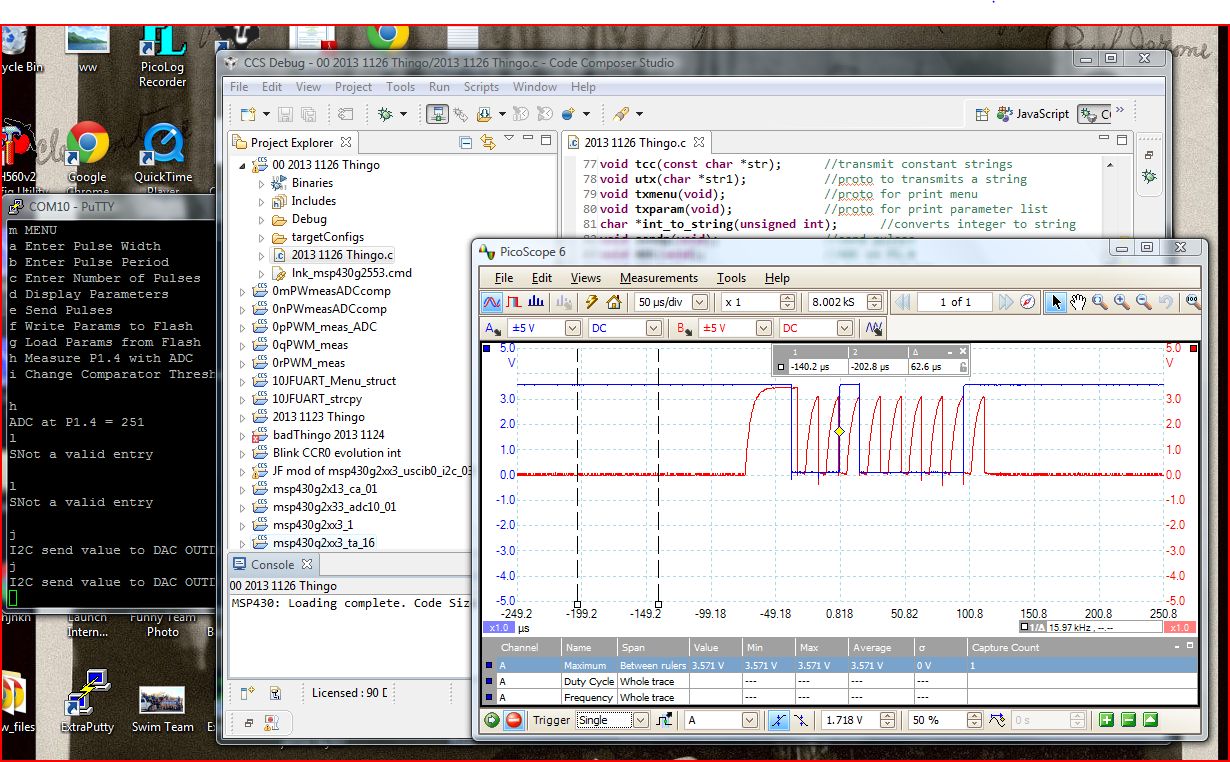This screenshot has width=1230, height=762.
Task: Click the yellow diamond trigger marker
Action: (840, 431)
